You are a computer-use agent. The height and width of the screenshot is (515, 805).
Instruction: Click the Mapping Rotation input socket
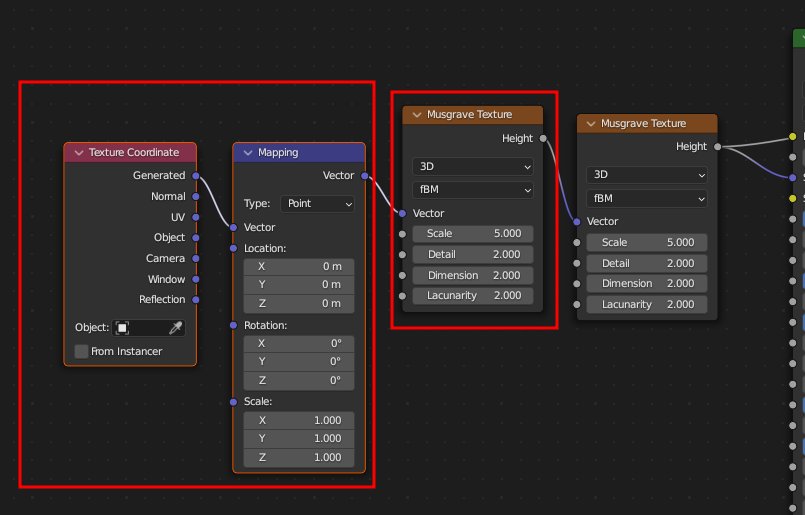coord(234,325)
